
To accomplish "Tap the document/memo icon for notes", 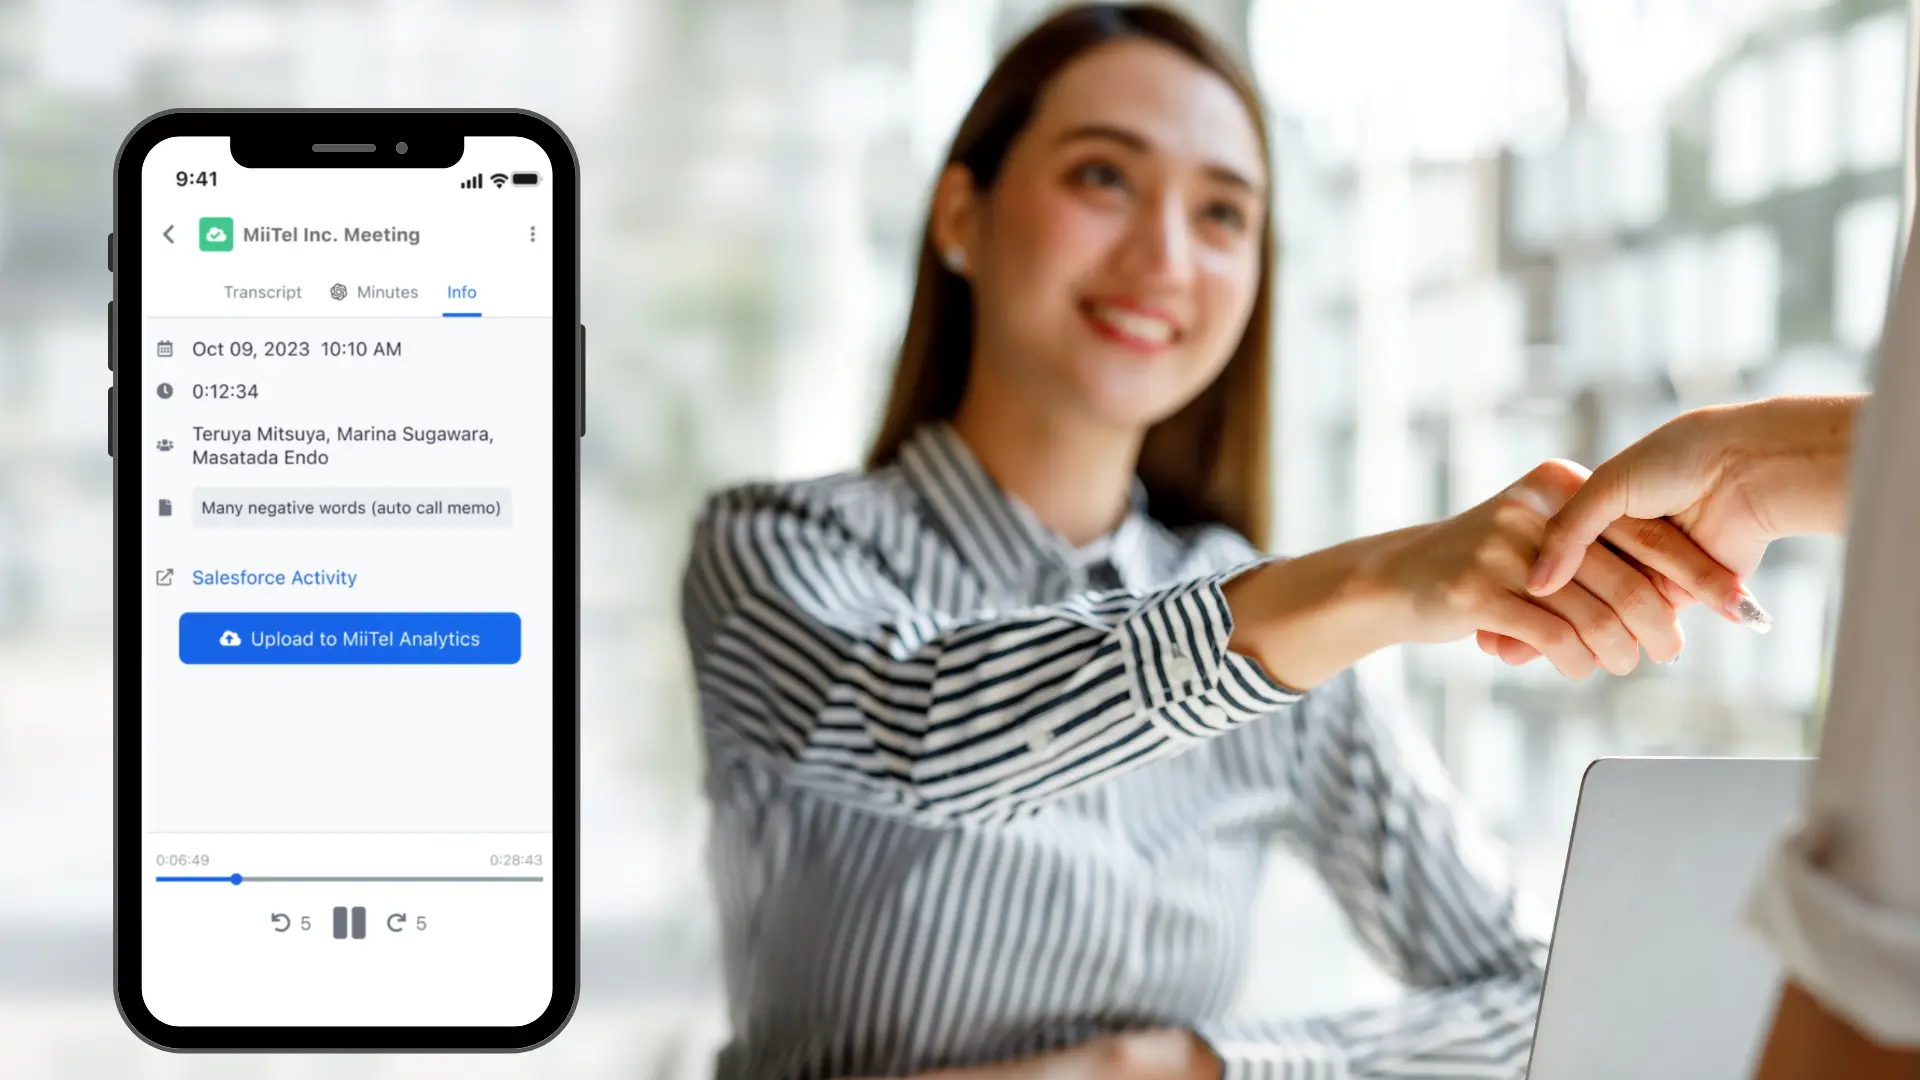I will click(x=166, y=506).
